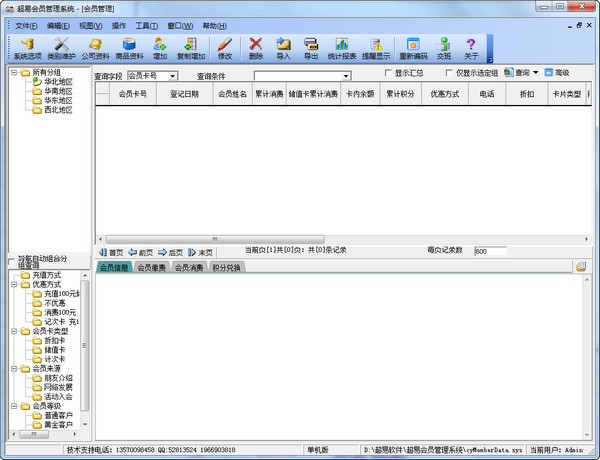
Task: Open the 查询字段 会员卡号 dropdown
Action: [x=173, y=75]
